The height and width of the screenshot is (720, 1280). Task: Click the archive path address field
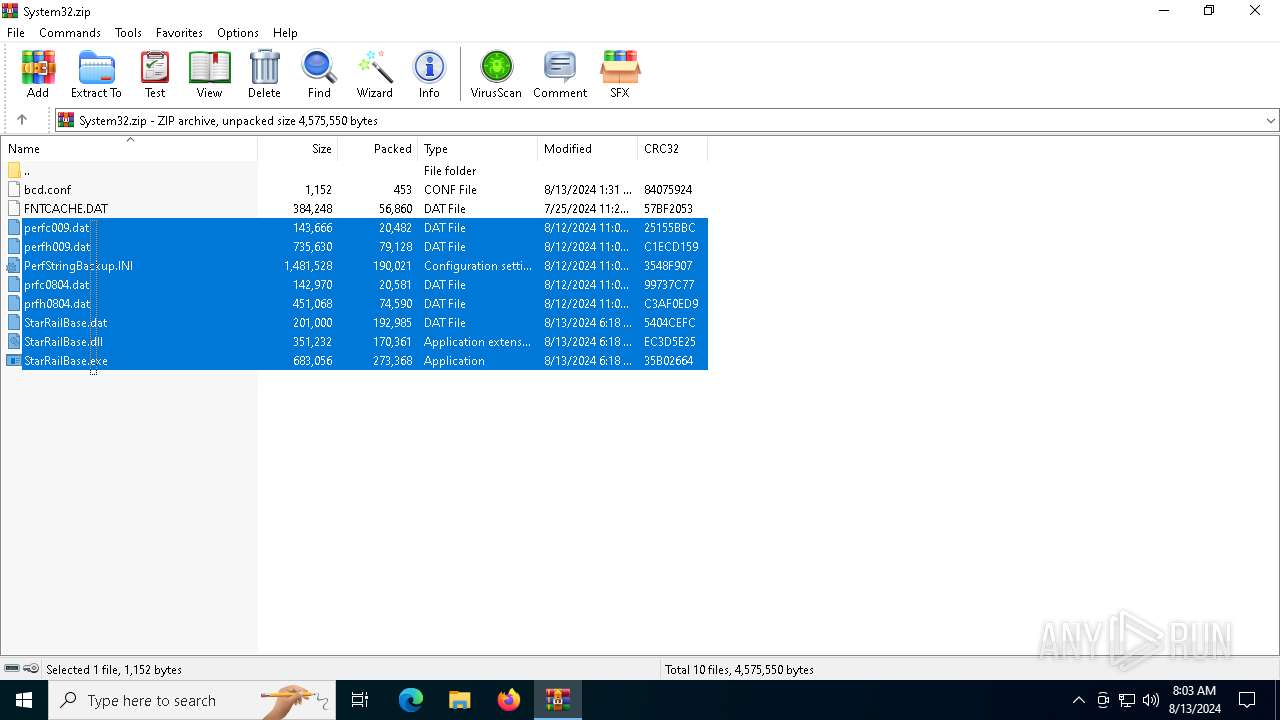(x=660, y=120)
